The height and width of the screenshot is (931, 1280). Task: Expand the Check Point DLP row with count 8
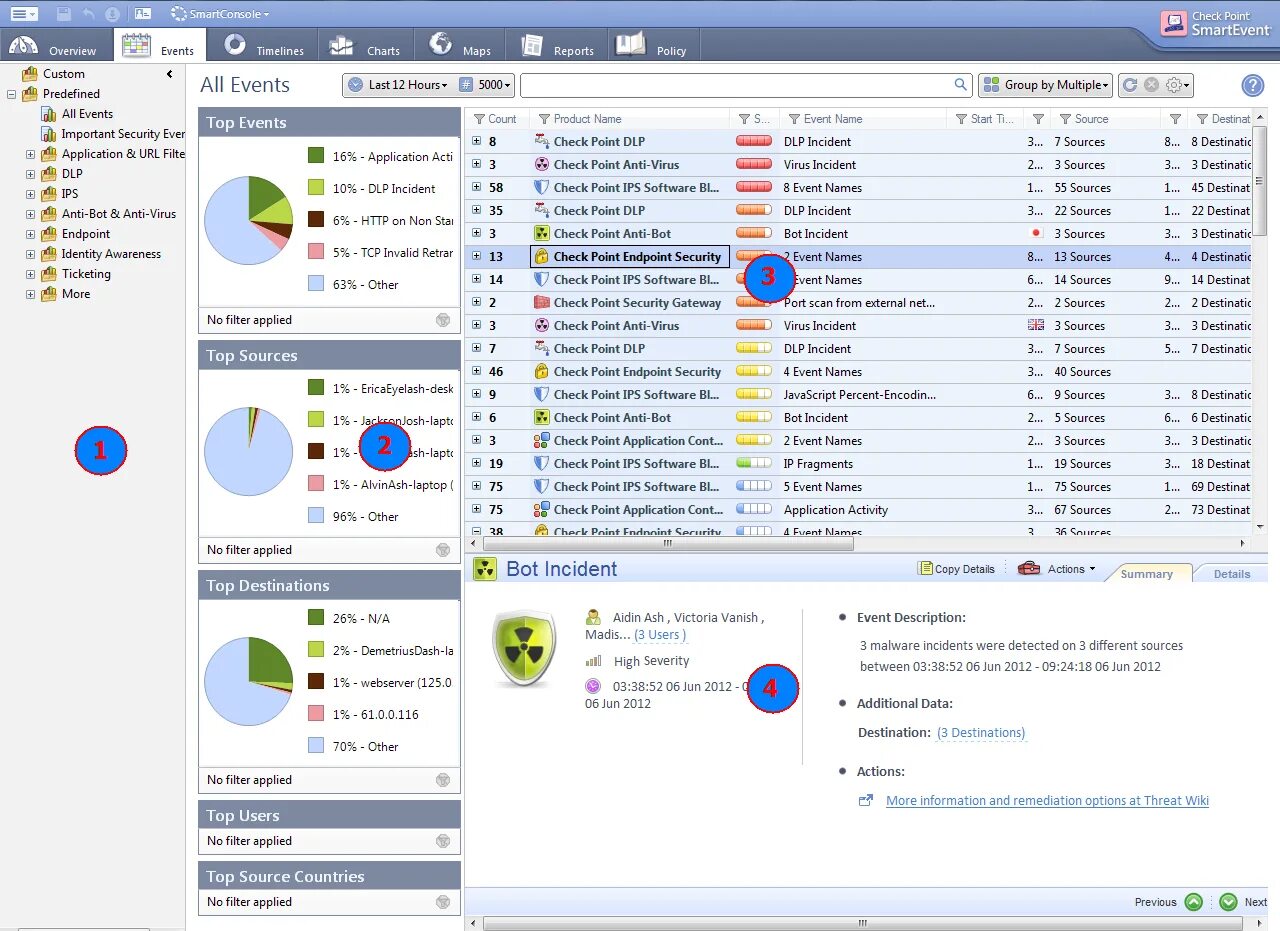[x=477, y=141]
